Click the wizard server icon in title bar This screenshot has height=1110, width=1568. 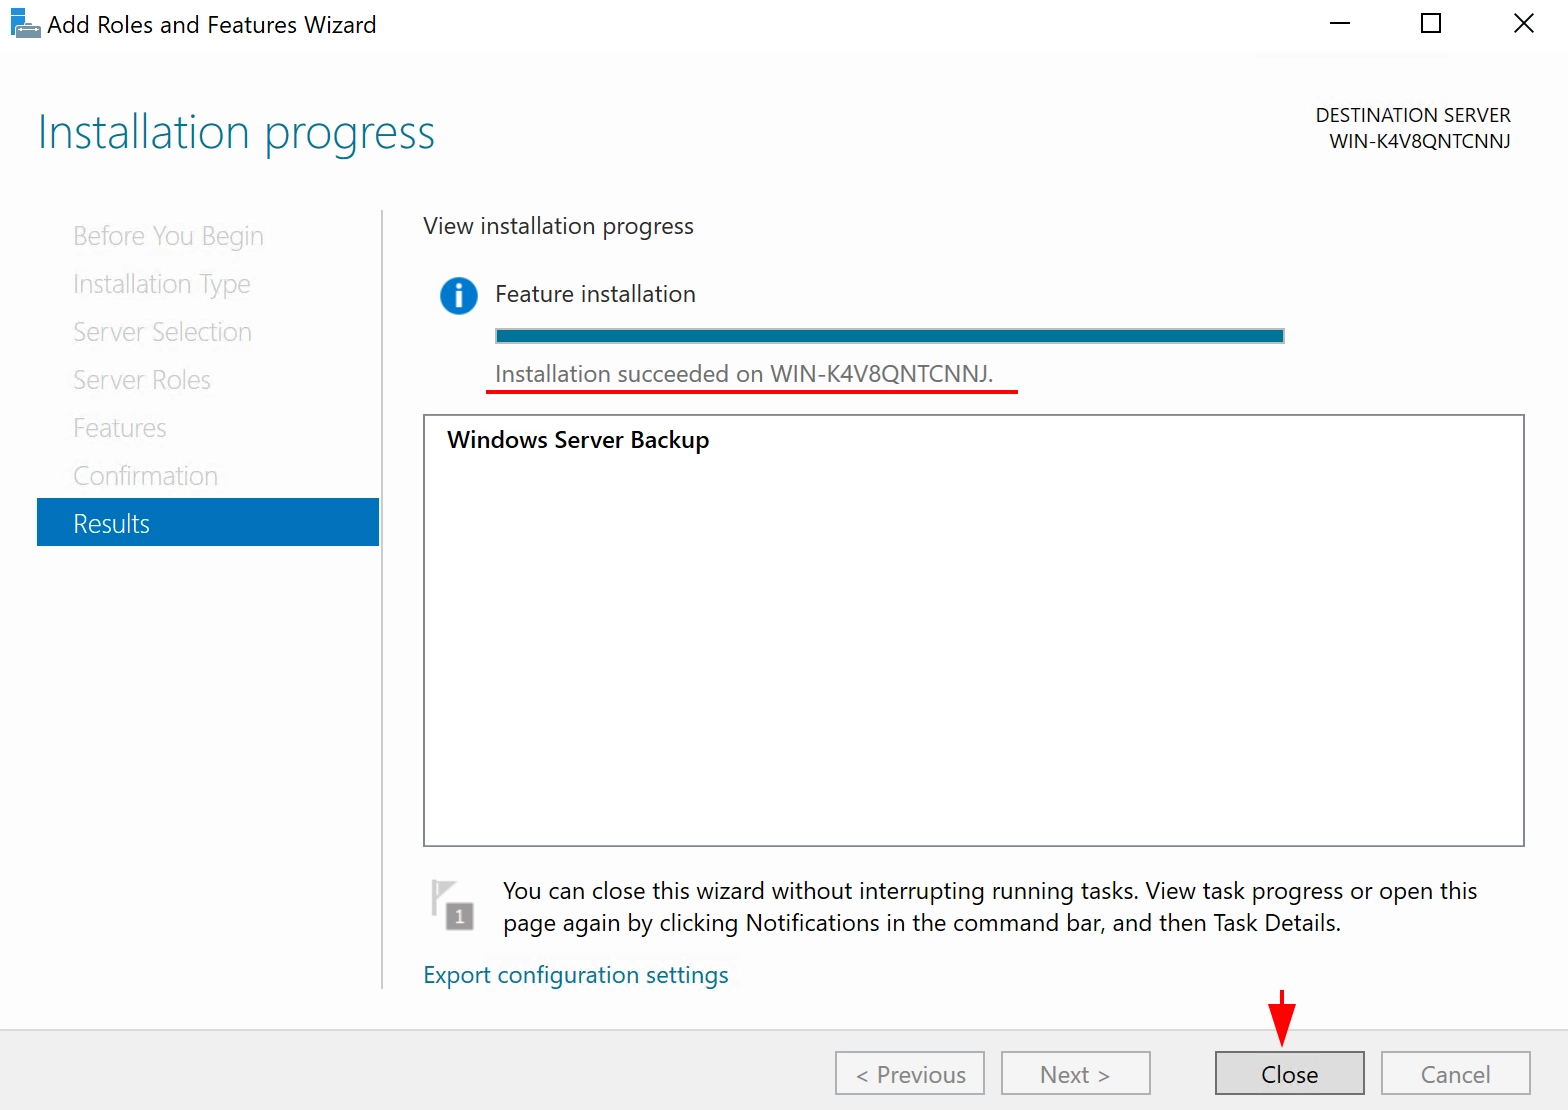tap(25, 24)
